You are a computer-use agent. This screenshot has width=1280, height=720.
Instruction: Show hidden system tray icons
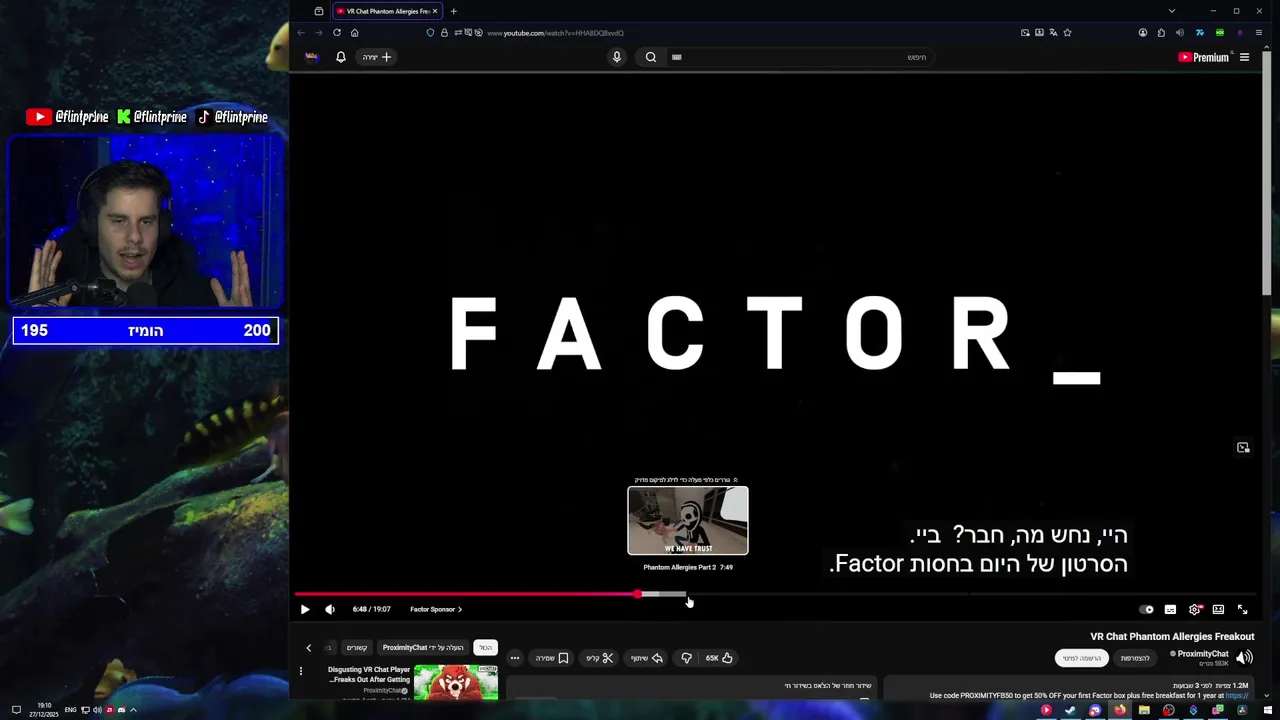tap(133, 710)
